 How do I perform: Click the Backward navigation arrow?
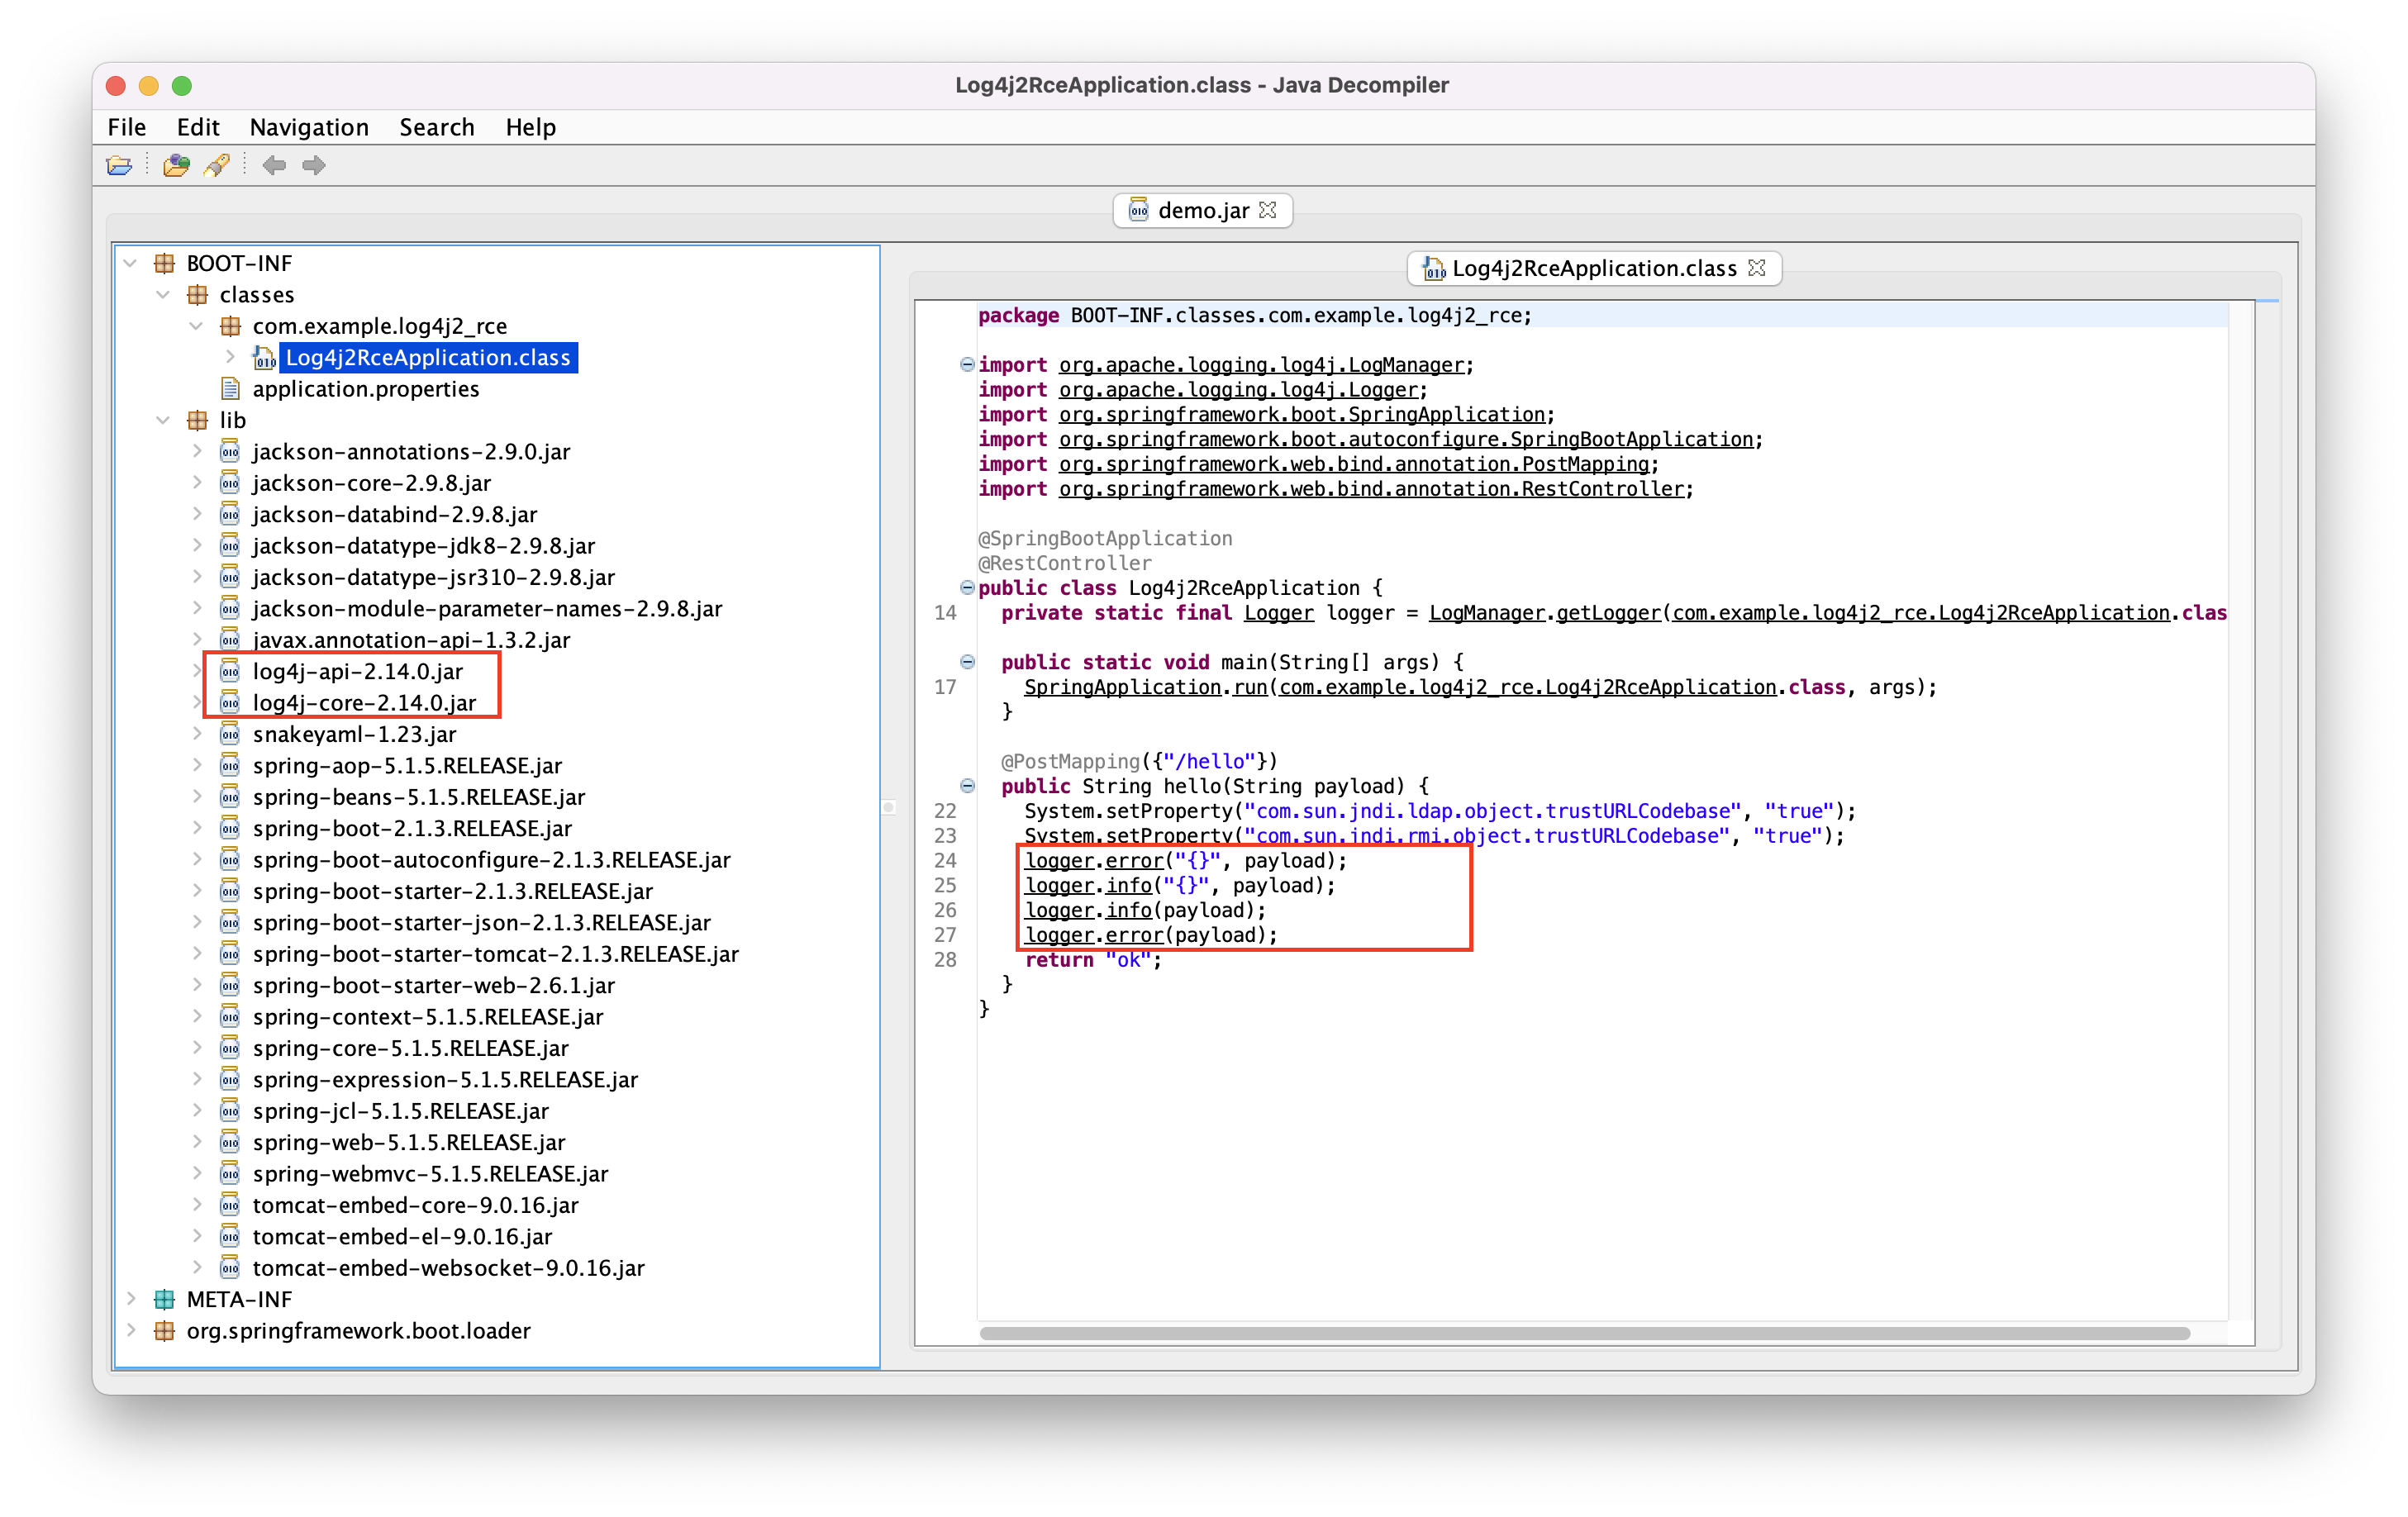click(x=274, y=165)
